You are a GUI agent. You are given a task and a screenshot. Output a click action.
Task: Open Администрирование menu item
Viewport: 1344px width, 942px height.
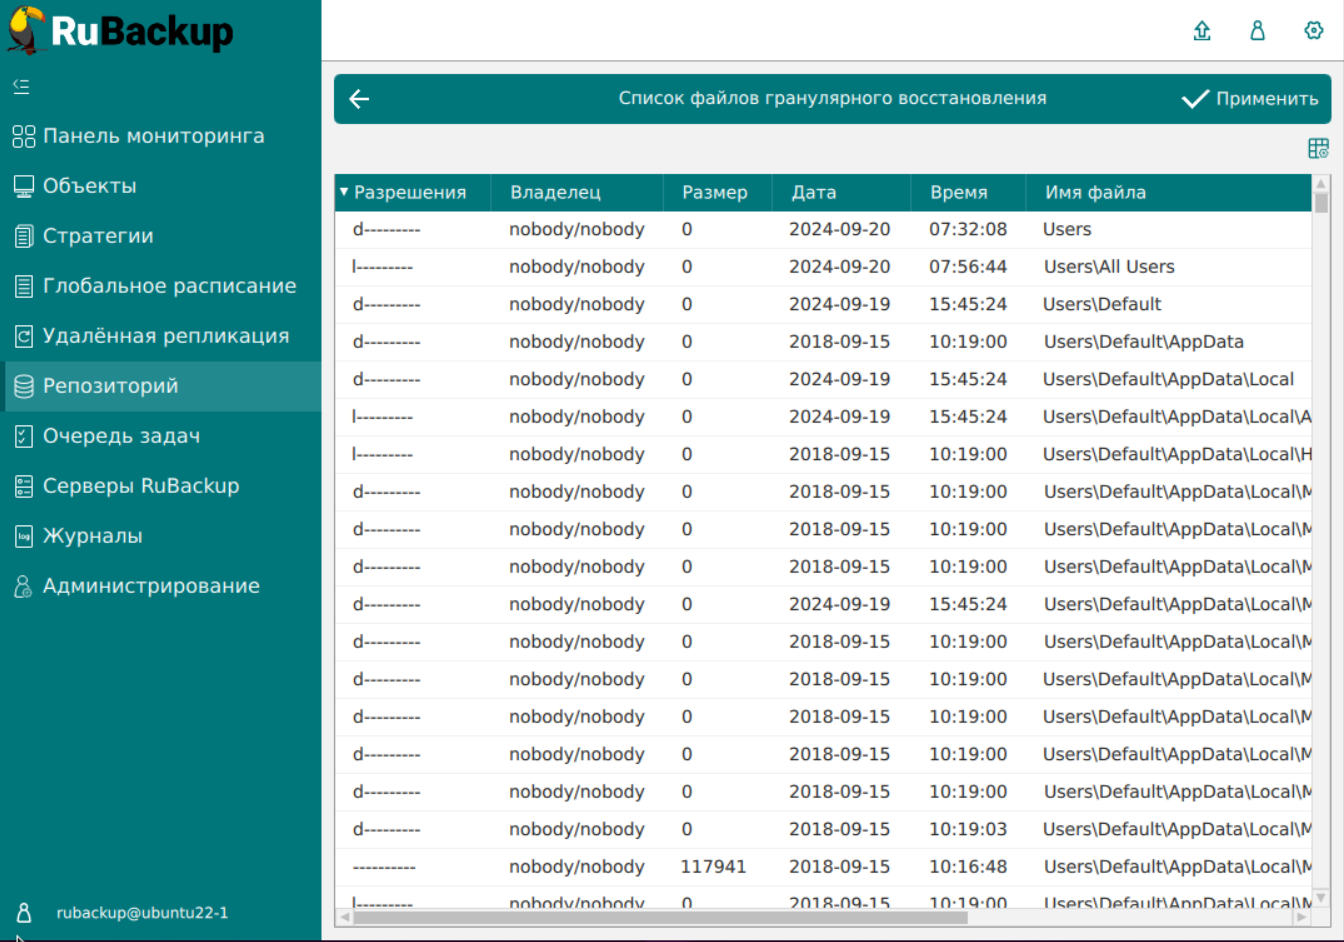(151, 586)
